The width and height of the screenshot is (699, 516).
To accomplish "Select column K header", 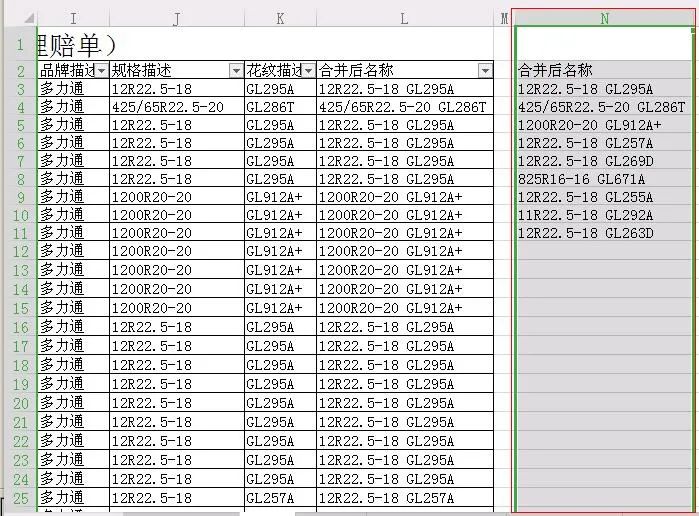I will pyautogui.click(x=280, y=18).
